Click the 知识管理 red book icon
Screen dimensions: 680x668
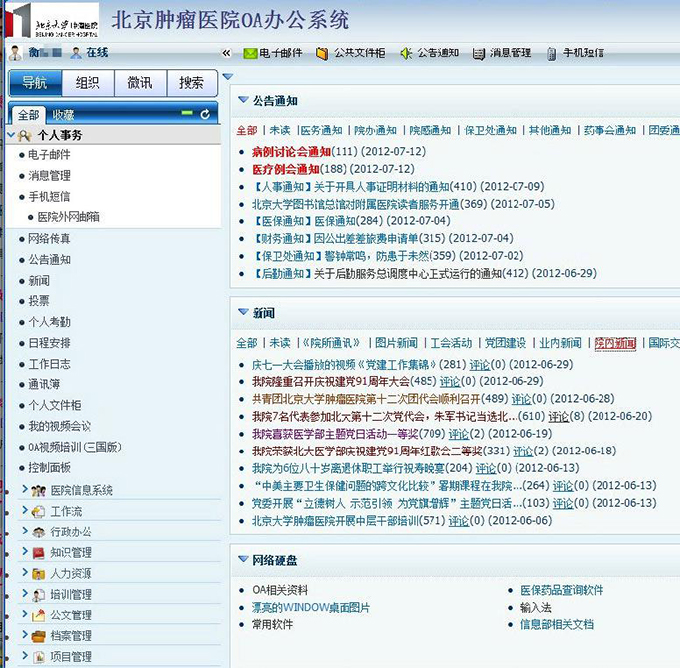click(x=38, y=553)
